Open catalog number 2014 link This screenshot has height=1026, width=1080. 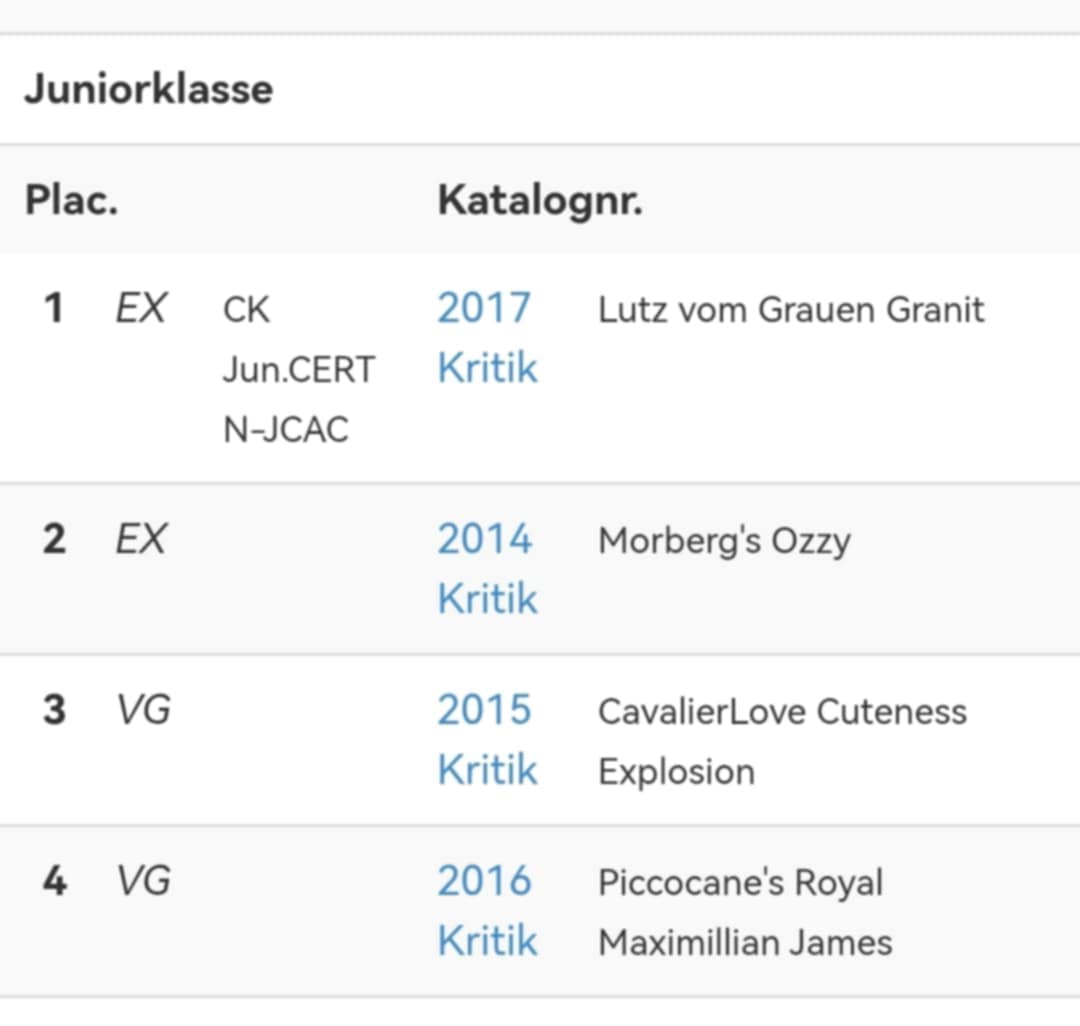[x=484, y=540]
